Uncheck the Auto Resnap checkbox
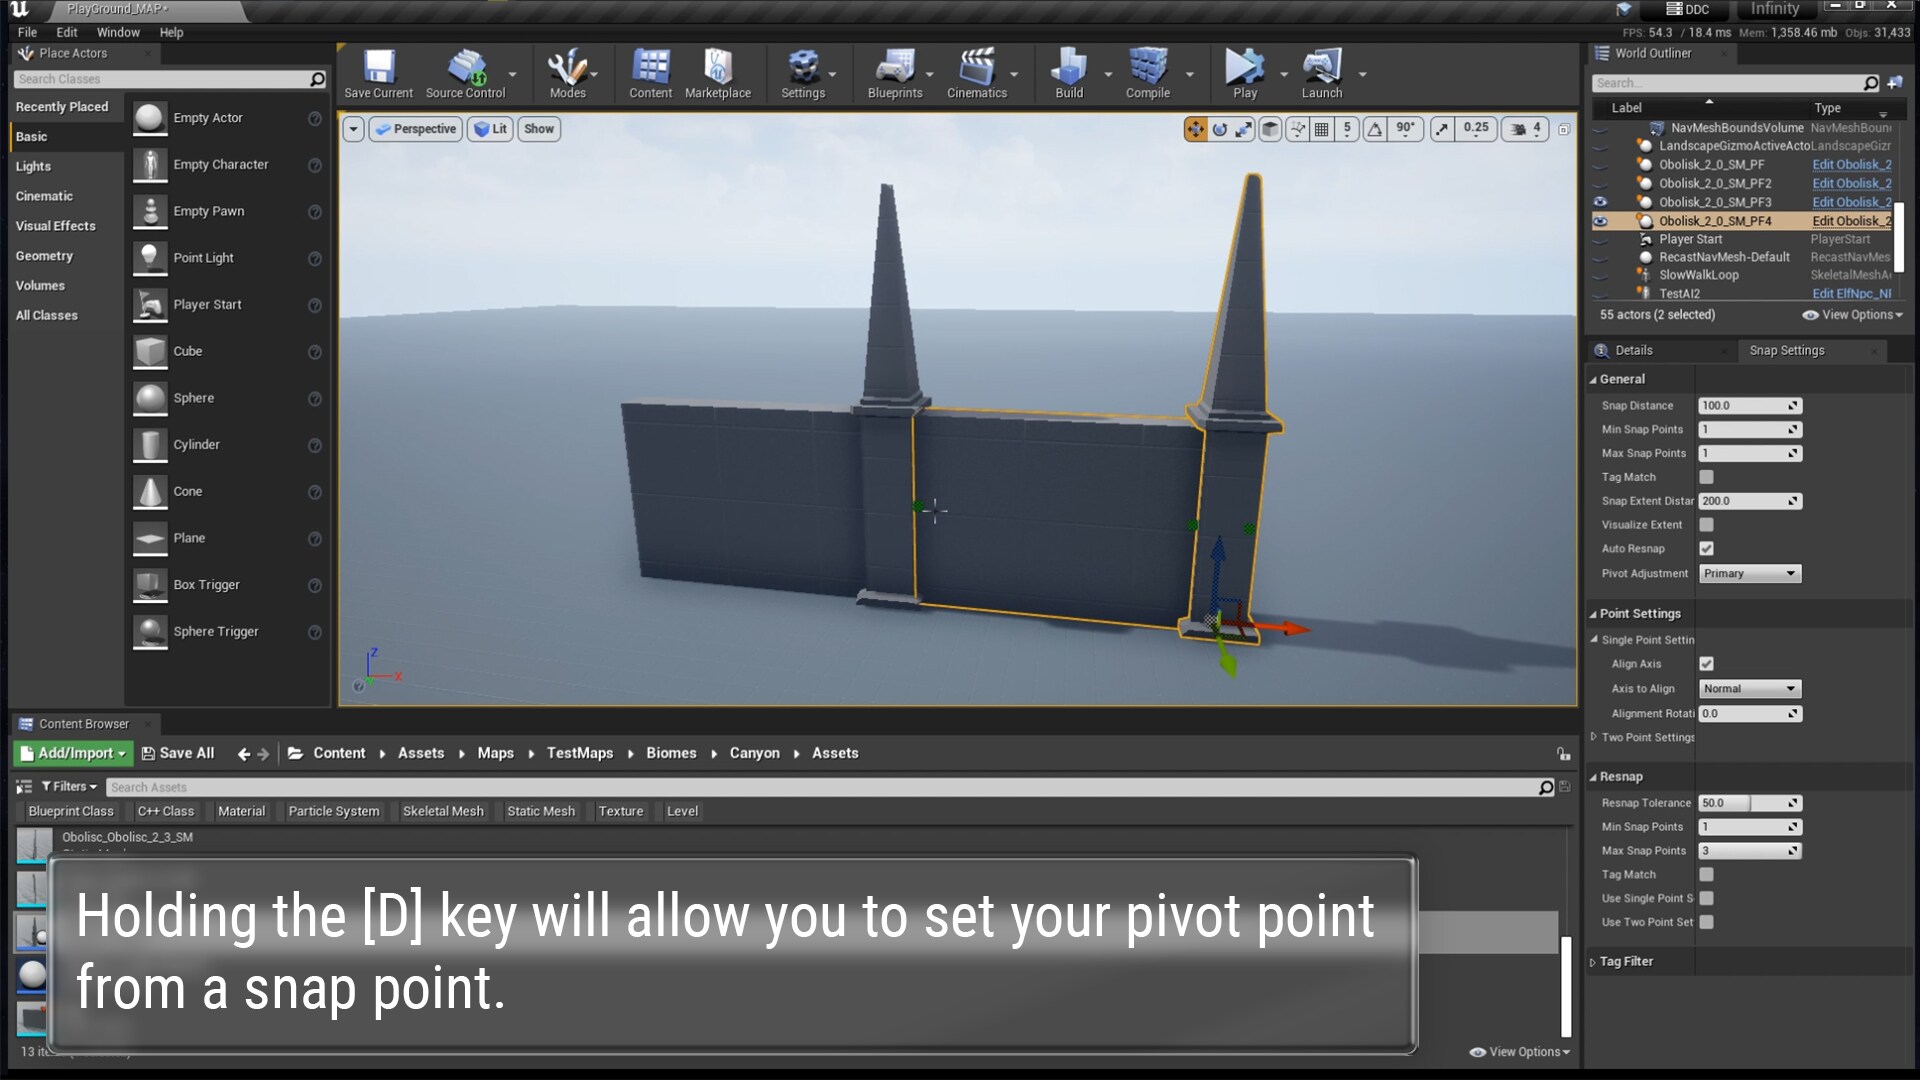Image resolution: width=1920 pixels, height=1080 pixels. (x=1706, y=548)
